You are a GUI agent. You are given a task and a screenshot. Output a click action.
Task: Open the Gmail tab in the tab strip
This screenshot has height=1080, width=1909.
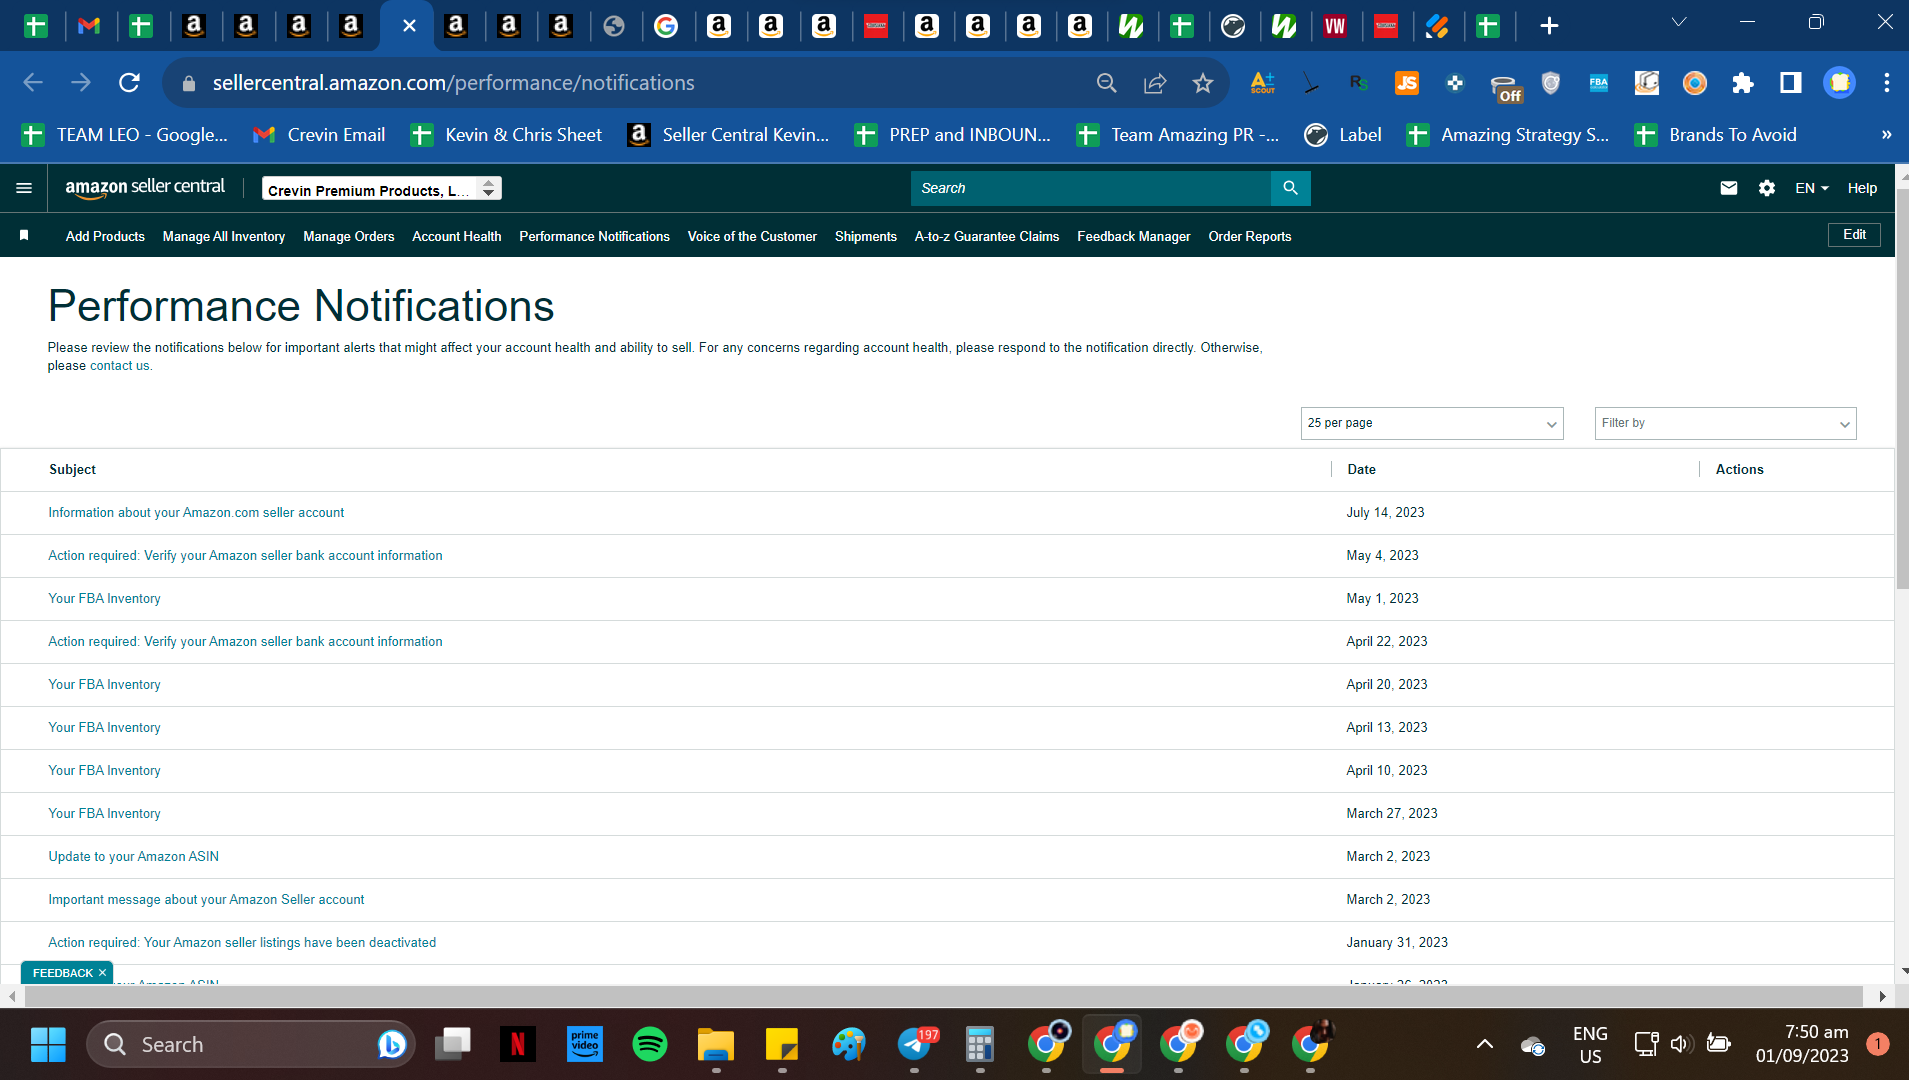click(89, 26)
